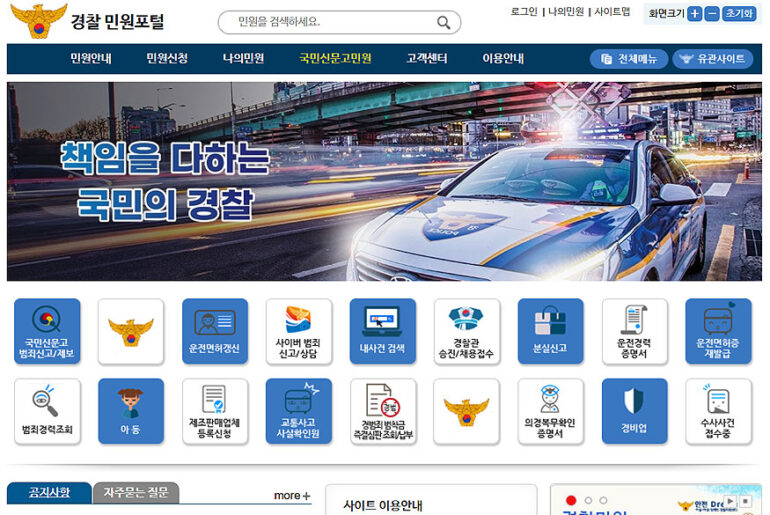This screenshot has width=770, height=515.
Task: Increase screen size with plus button
Action: tap(694, 14)
